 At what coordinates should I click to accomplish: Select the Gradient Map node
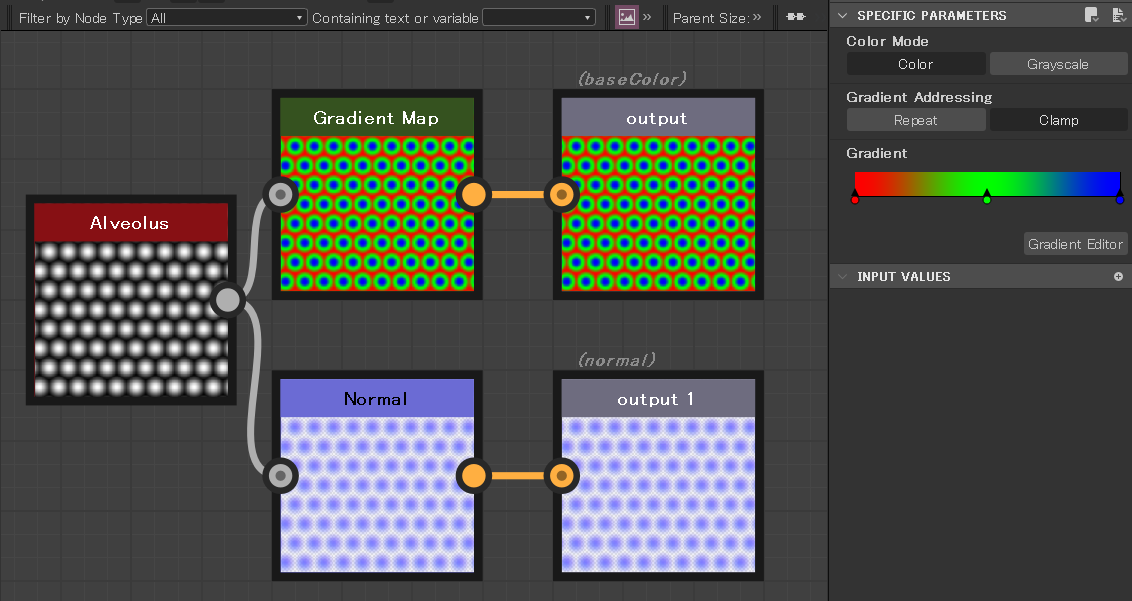377,194
